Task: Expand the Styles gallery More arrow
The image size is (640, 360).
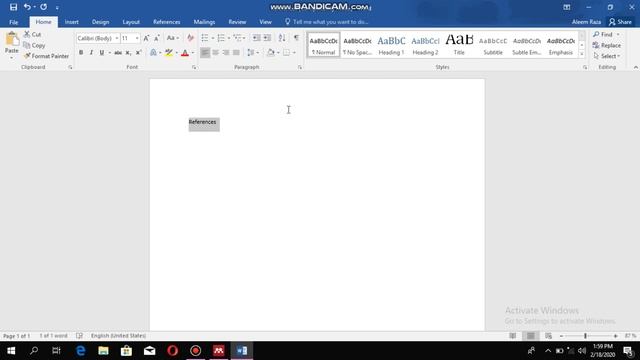Action: (582, 54)
